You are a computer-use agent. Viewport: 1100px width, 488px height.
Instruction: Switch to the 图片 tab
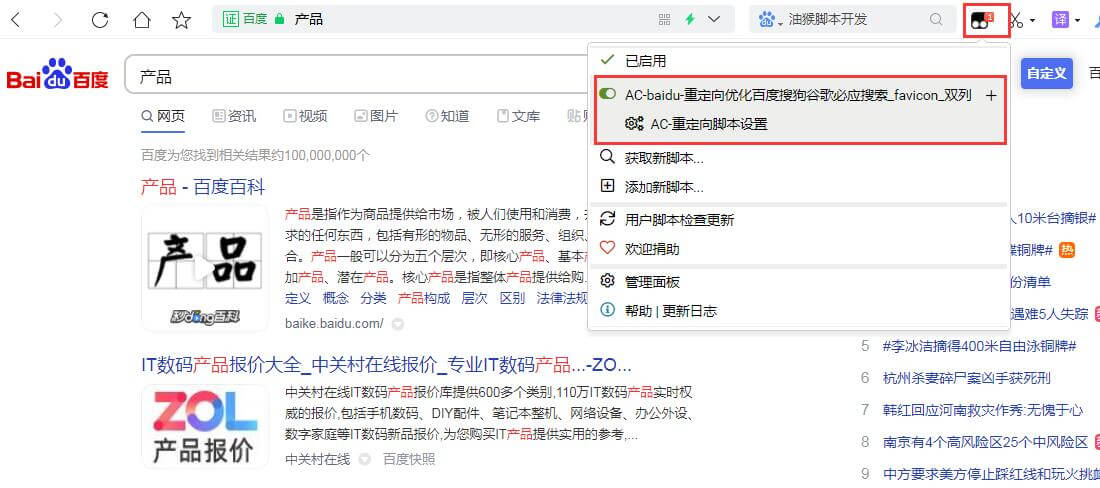click(376, 116)
